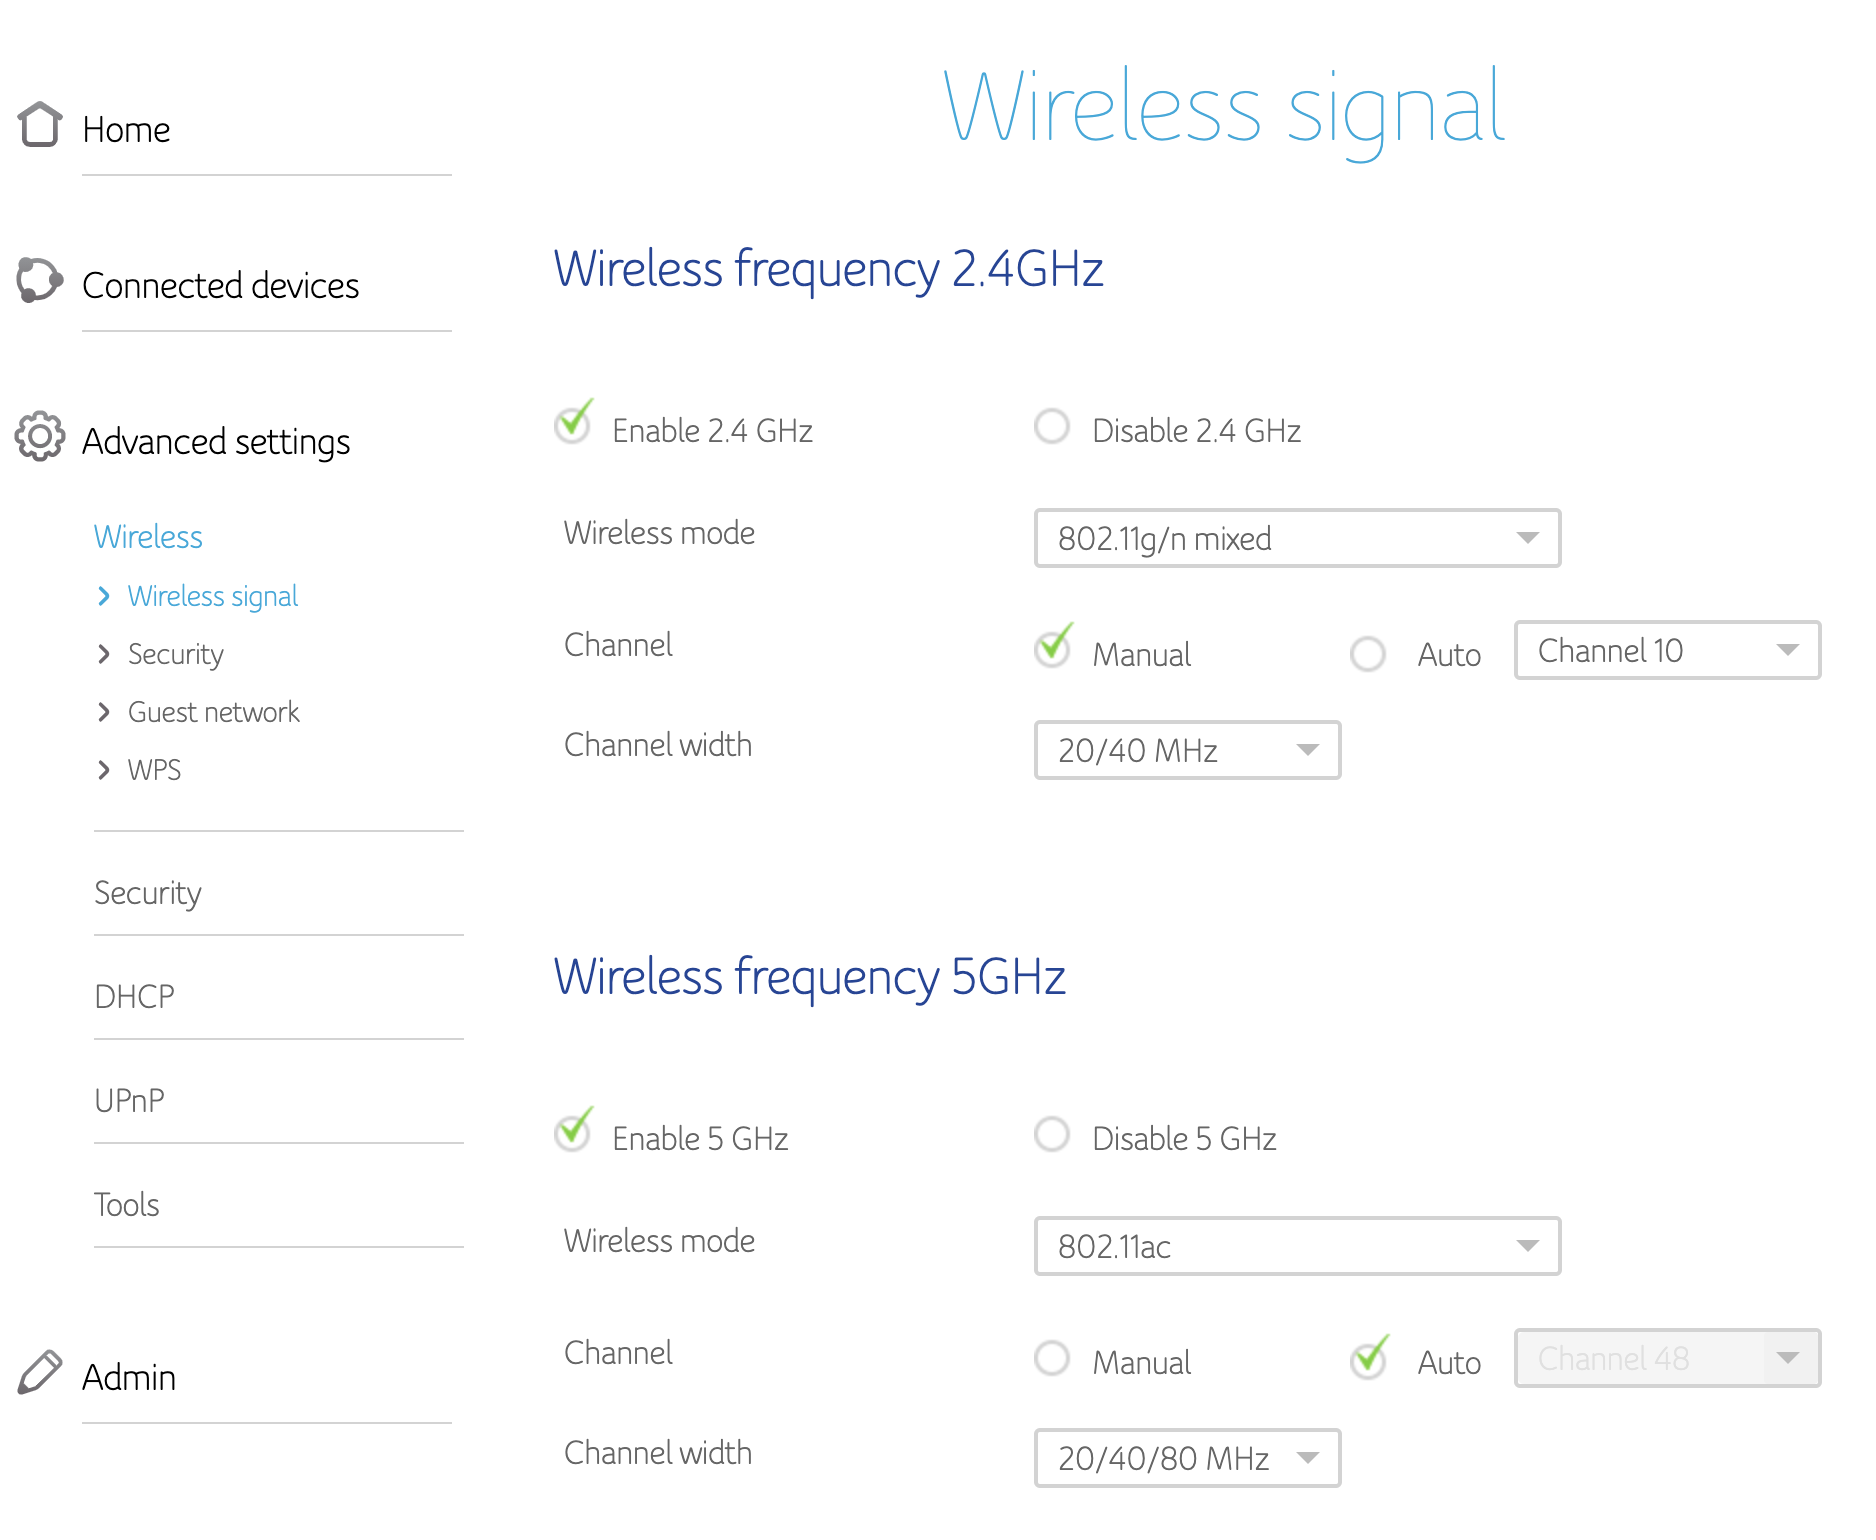Click the chevron beside WPS
This screenshot has width=1876, height=1540.
click(x=106, y=770)
